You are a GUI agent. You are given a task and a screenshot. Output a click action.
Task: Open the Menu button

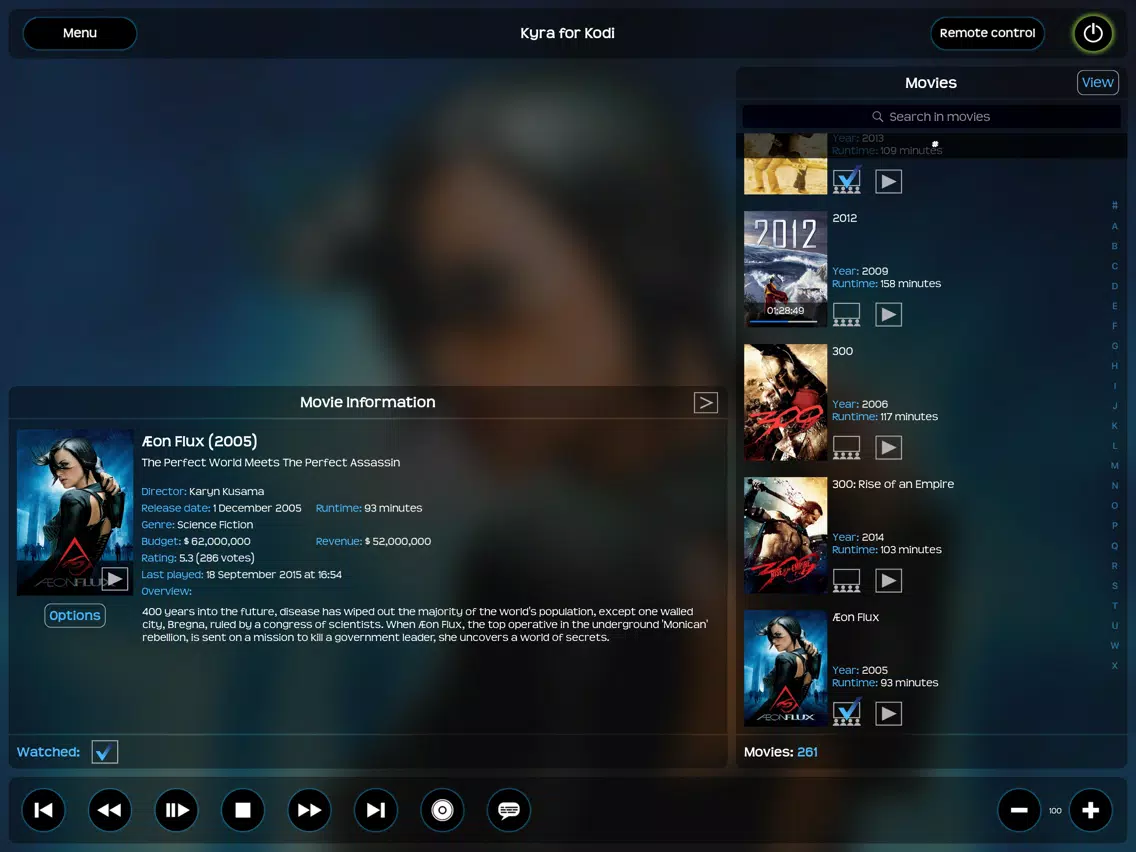point(80,33)
